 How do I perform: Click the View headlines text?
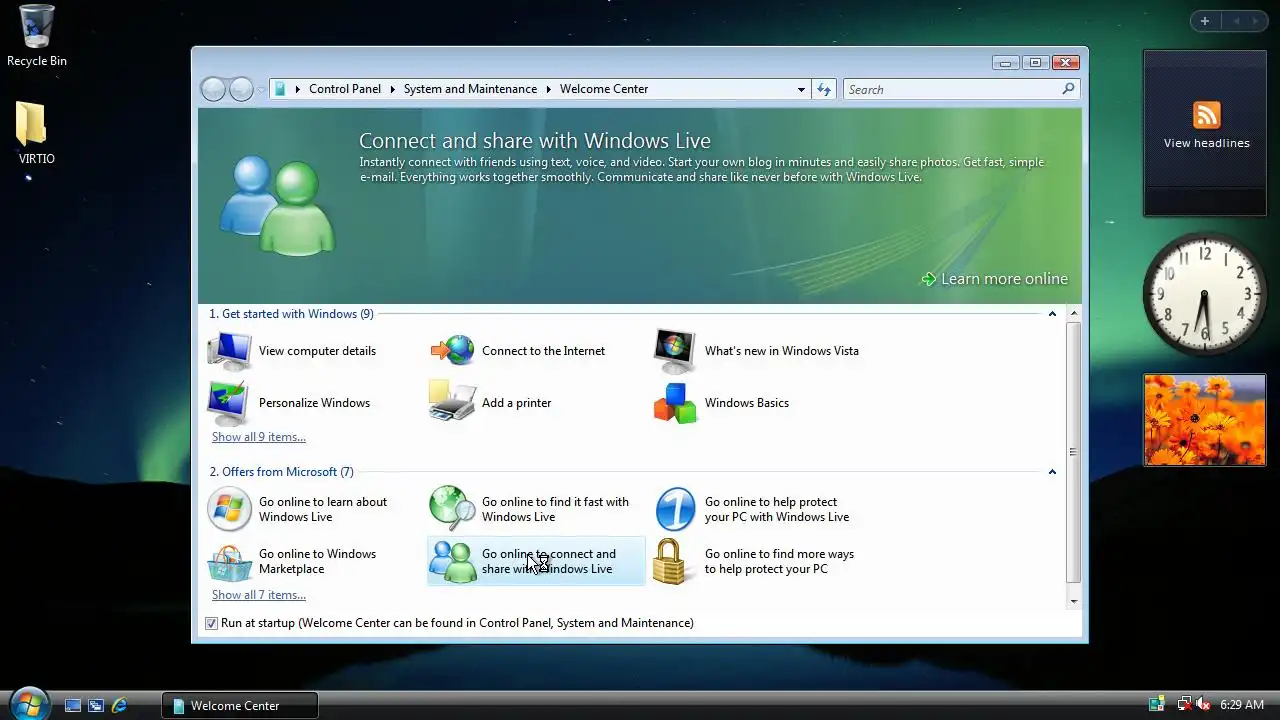click(x=1206, y=143)
